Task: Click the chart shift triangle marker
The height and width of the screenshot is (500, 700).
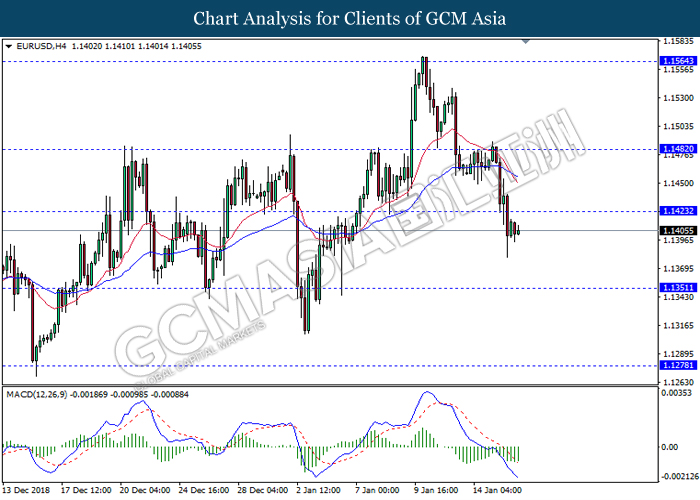Action: 525,42
